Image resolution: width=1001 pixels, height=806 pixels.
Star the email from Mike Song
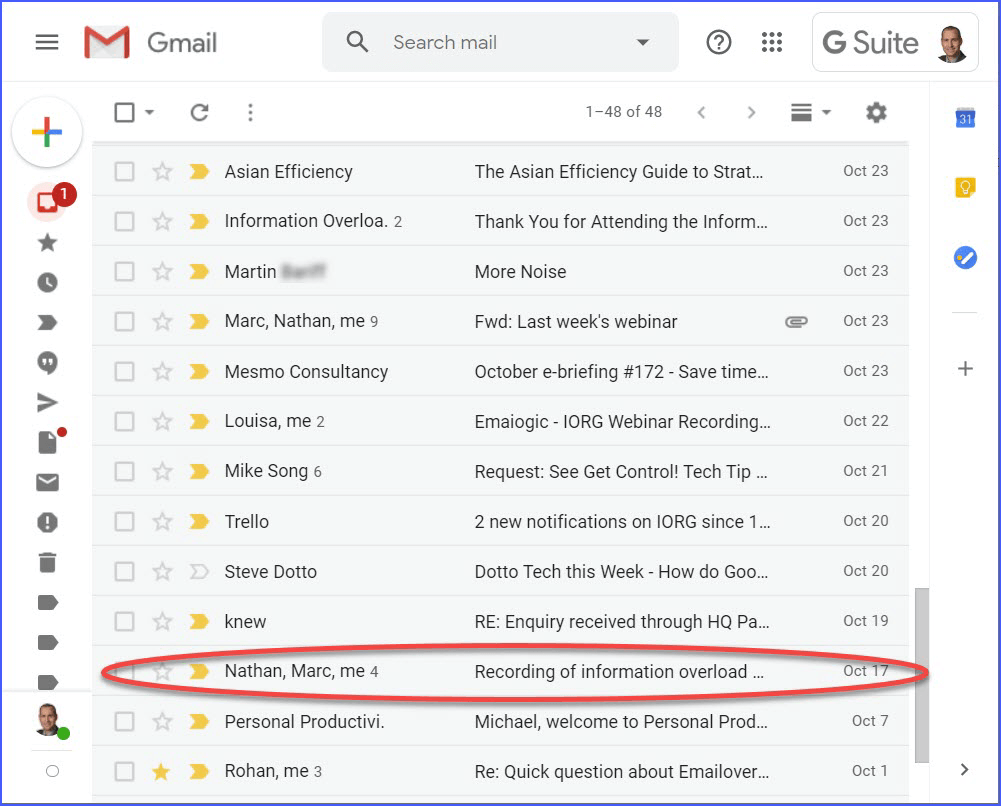162,471
